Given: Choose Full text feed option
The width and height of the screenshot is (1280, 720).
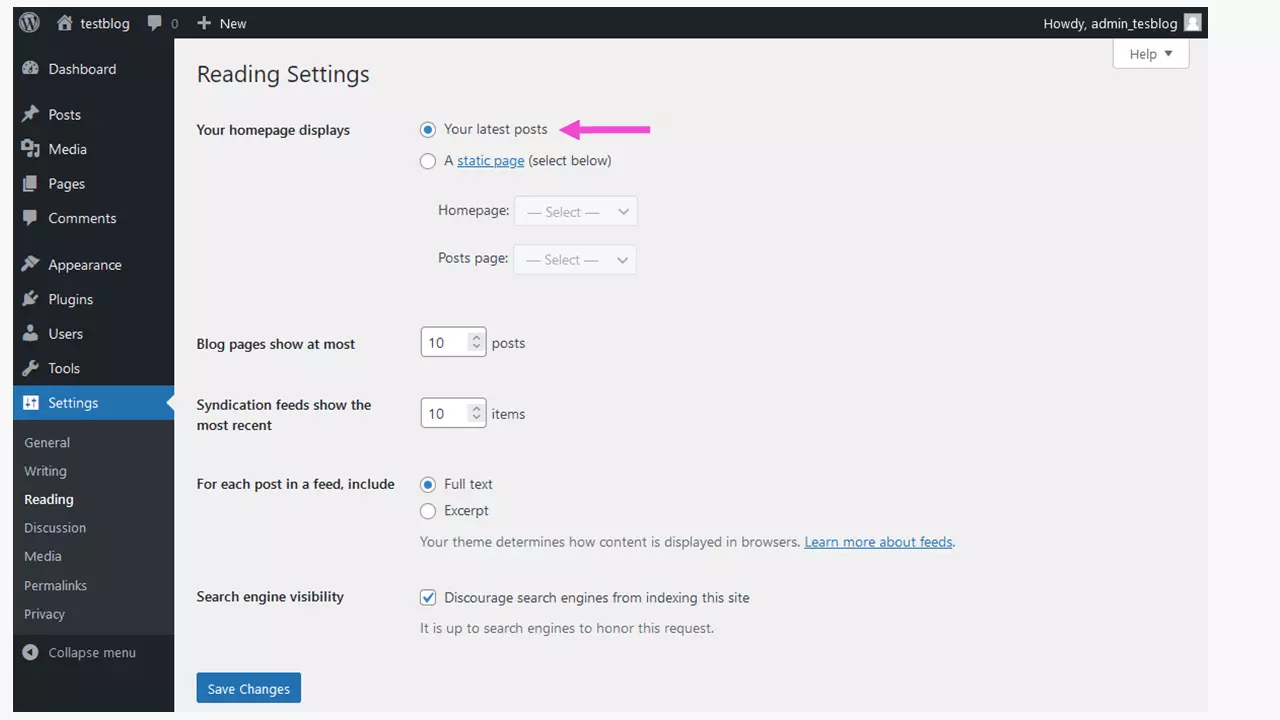Looking at the screenshot, I should tap(428, 484).
